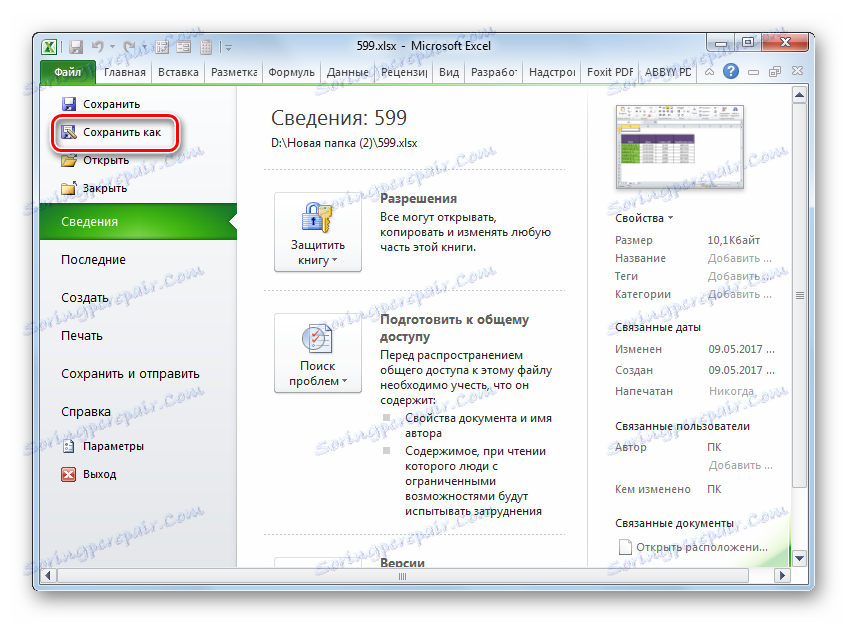
Task: Add an author via Добавить under Автор
Action: pyautogui.click(x=740, y=465)
